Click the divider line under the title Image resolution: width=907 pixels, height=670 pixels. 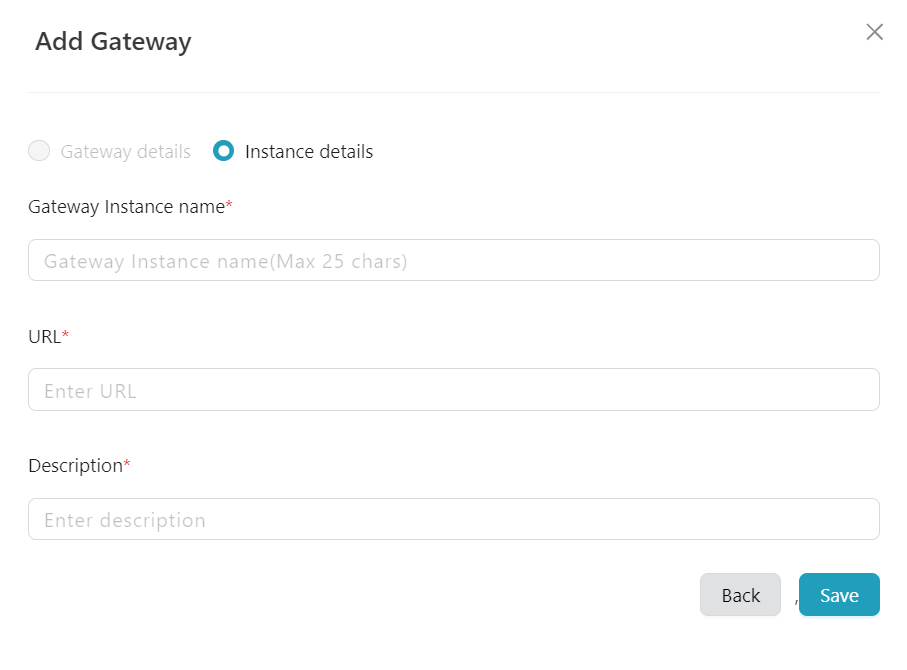click(x=454, y=92)
